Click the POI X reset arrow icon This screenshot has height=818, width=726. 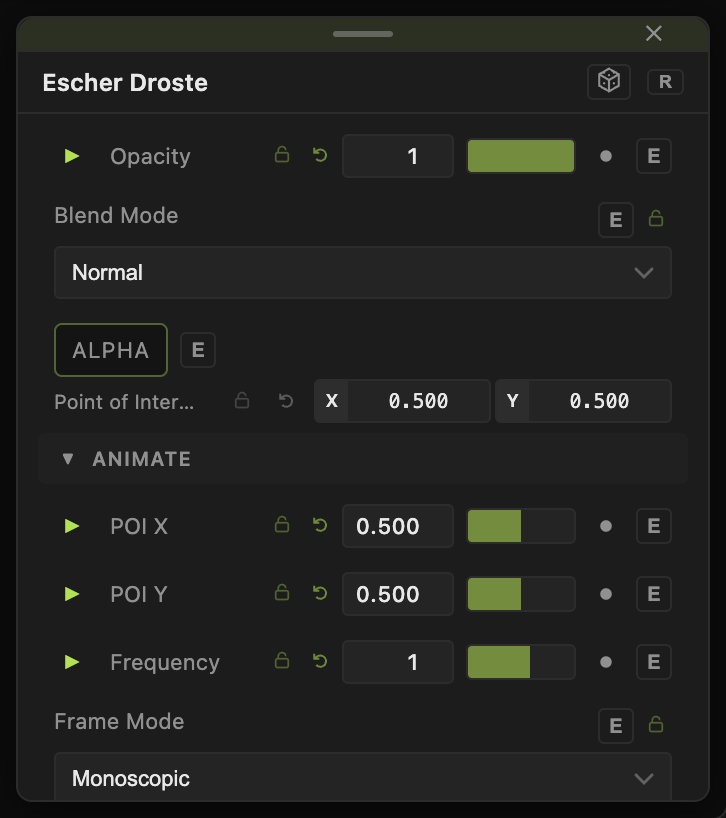(x=320, y=525)
